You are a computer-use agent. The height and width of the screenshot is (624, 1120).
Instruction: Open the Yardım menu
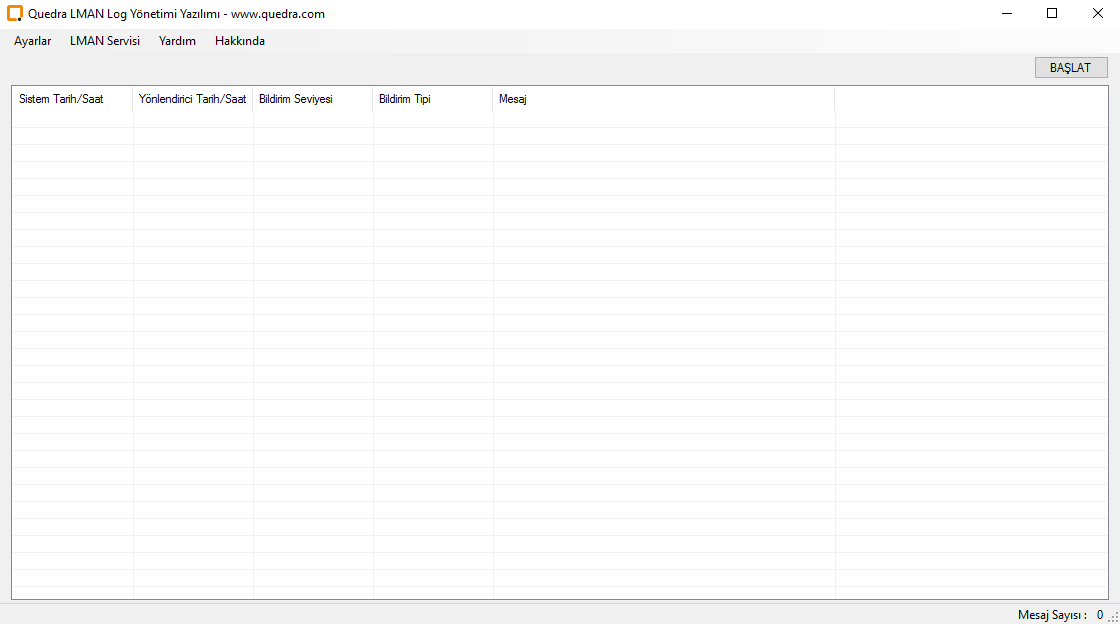[177, 41]
